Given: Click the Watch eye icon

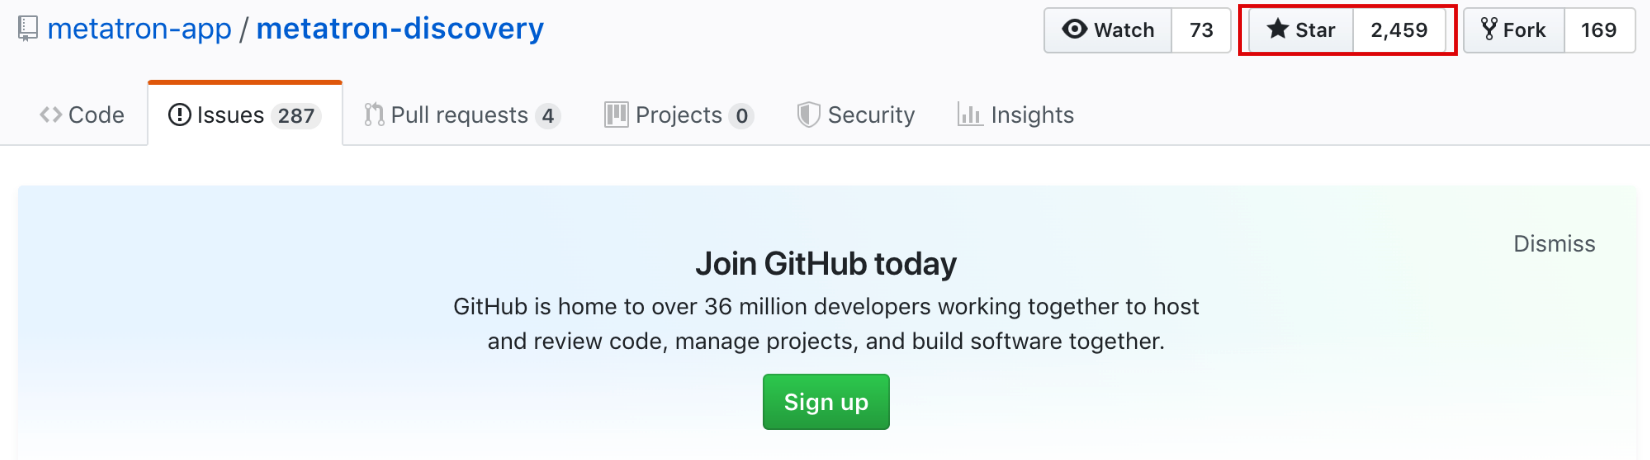Looking at the screenshot, I should click(1075, 29).
